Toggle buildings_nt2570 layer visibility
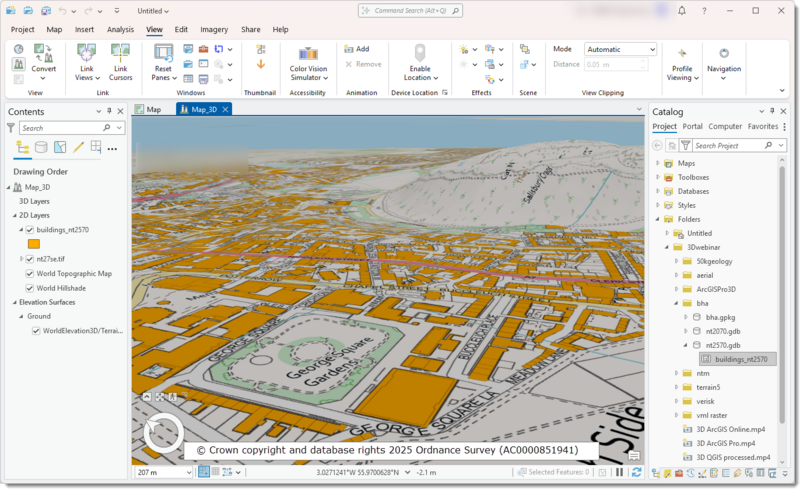This screenshot has width=800, height=489. (30, 230)
